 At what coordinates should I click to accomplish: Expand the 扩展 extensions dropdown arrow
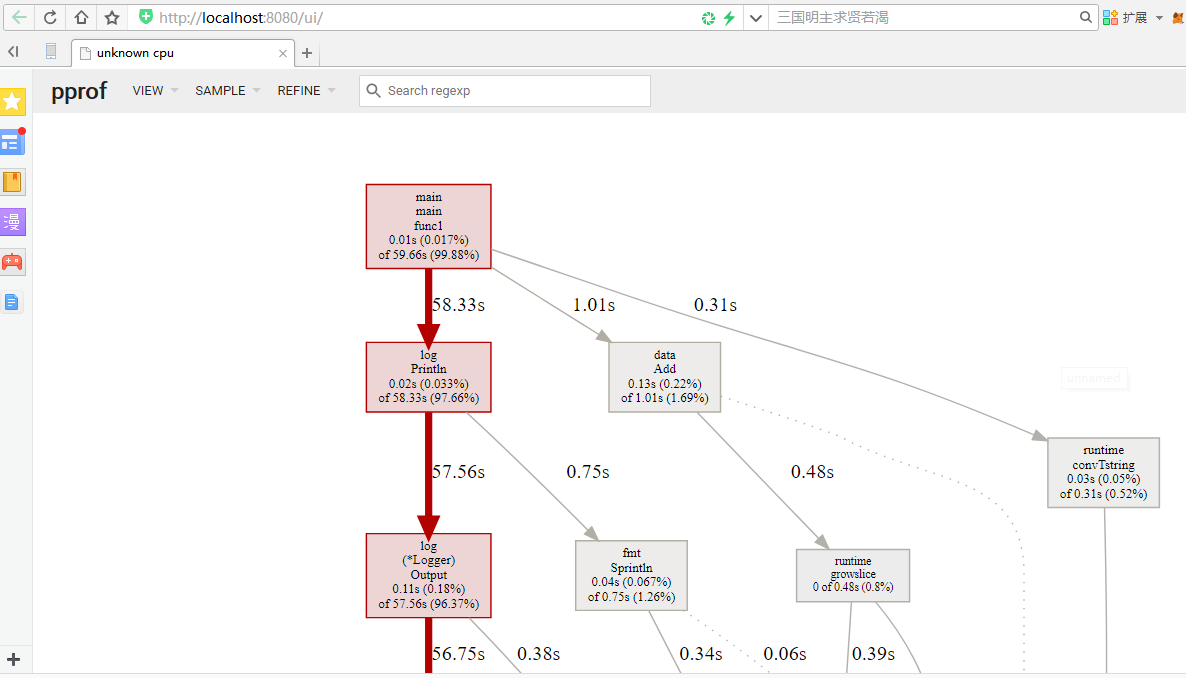coord(1160,17)
